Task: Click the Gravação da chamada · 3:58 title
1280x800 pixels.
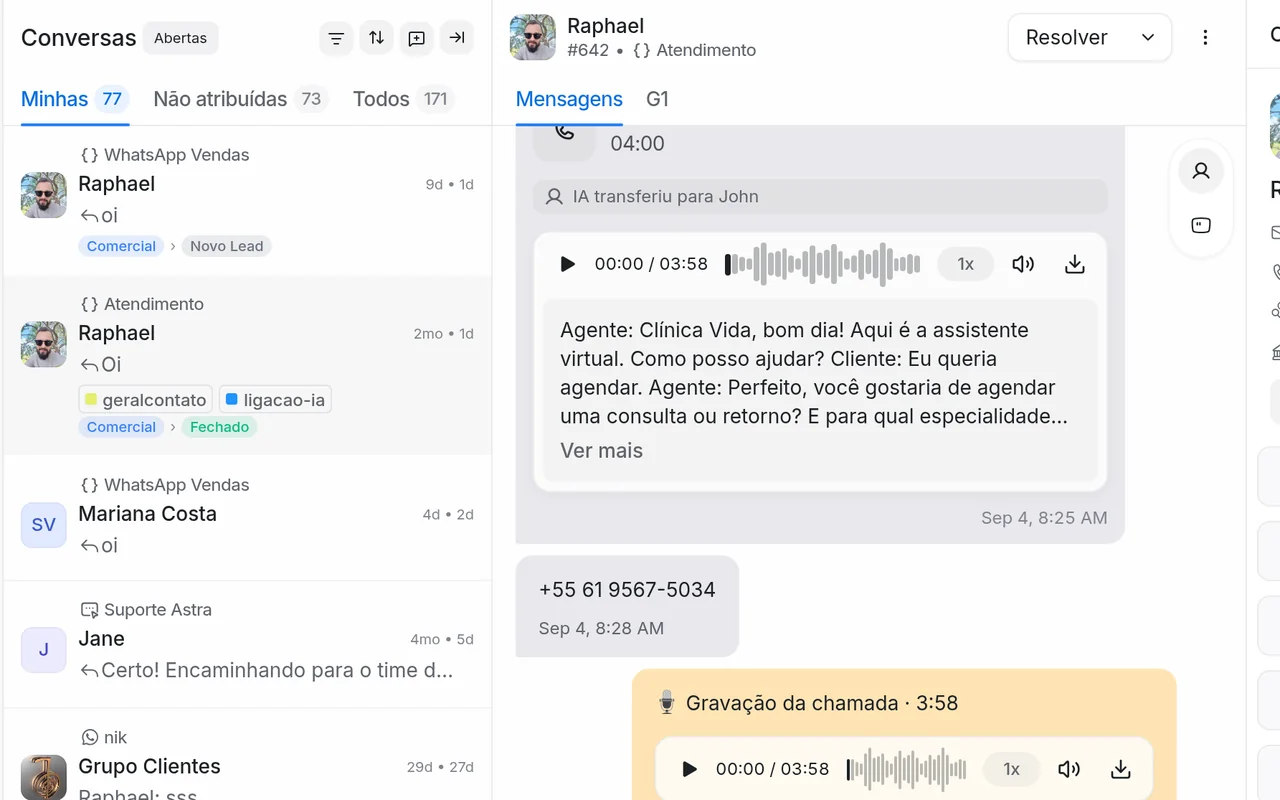Action: click(x=822, y=703)
